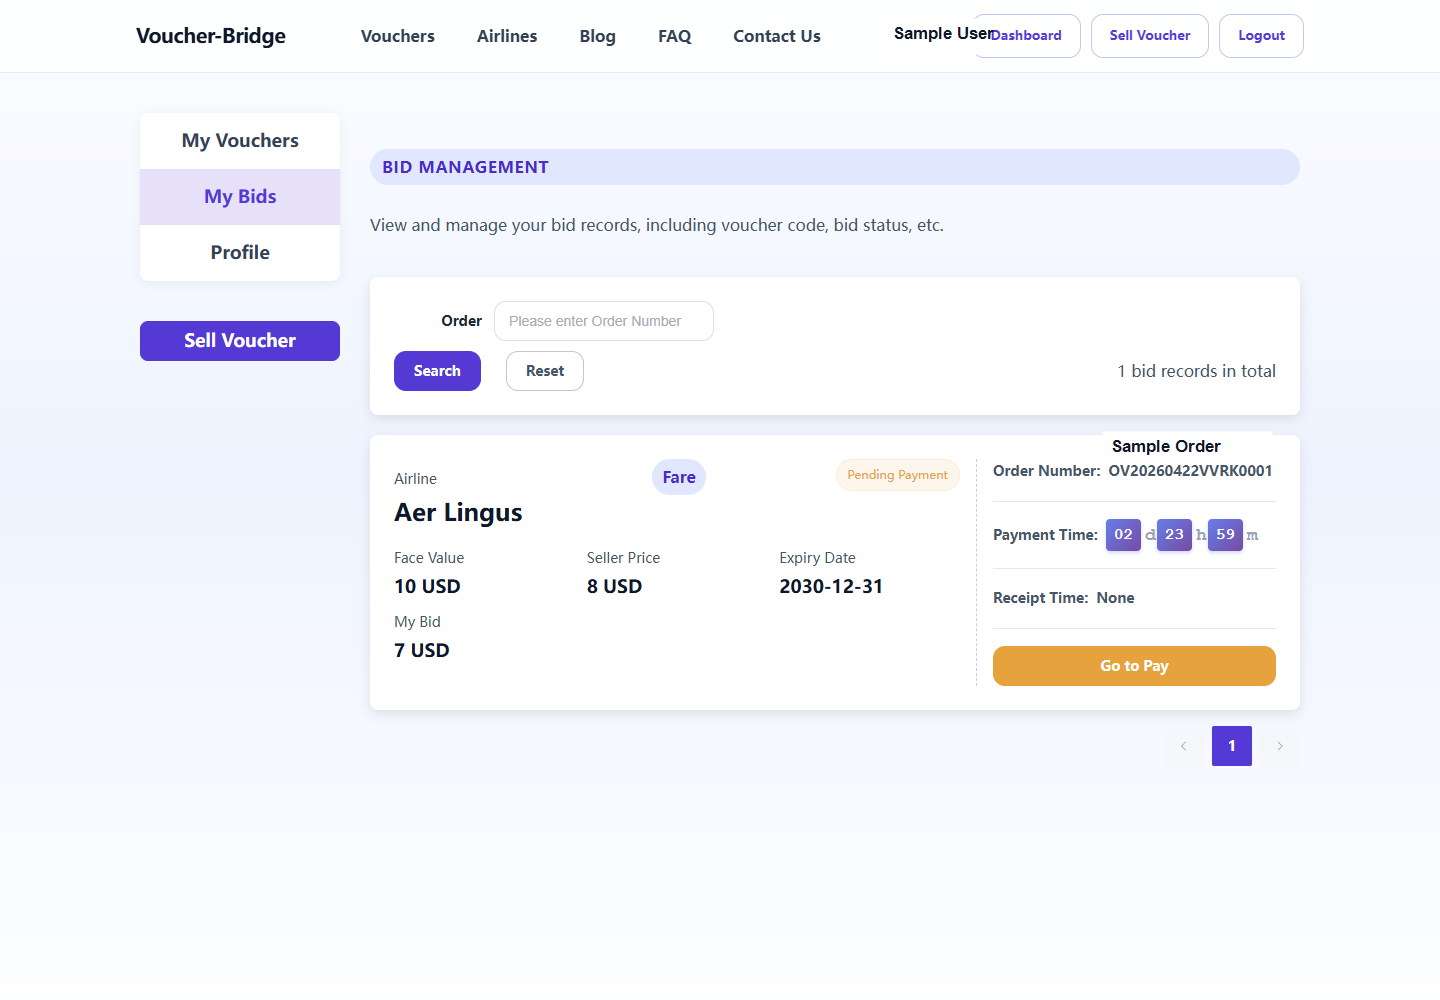Click the Face Value 10 USD
The image size is (1440, 1000).
tap(427, 587)
